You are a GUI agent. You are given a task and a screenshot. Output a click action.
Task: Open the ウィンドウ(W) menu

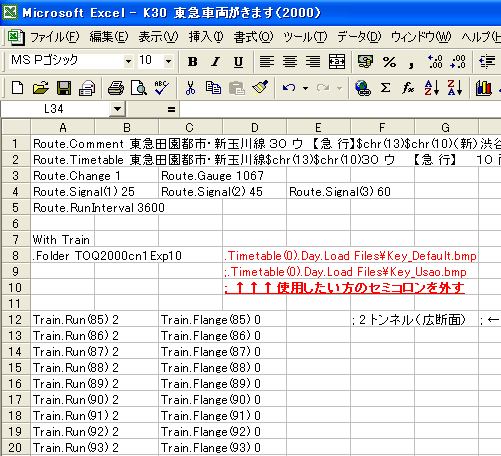pyautogui.click(x=421, y=37)
